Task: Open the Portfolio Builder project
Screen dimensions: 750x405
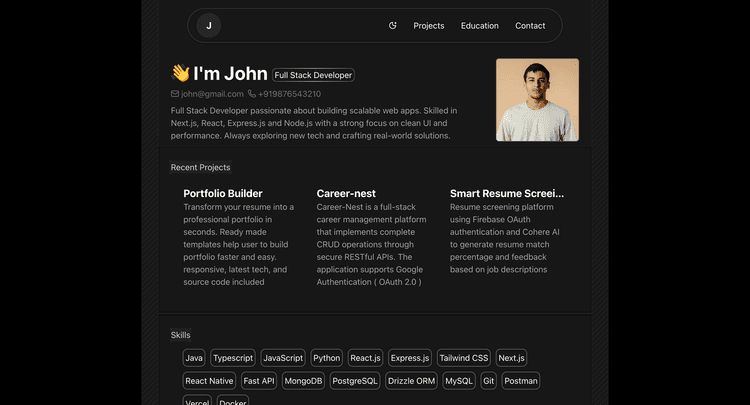Action: click(x=223, y=193)
